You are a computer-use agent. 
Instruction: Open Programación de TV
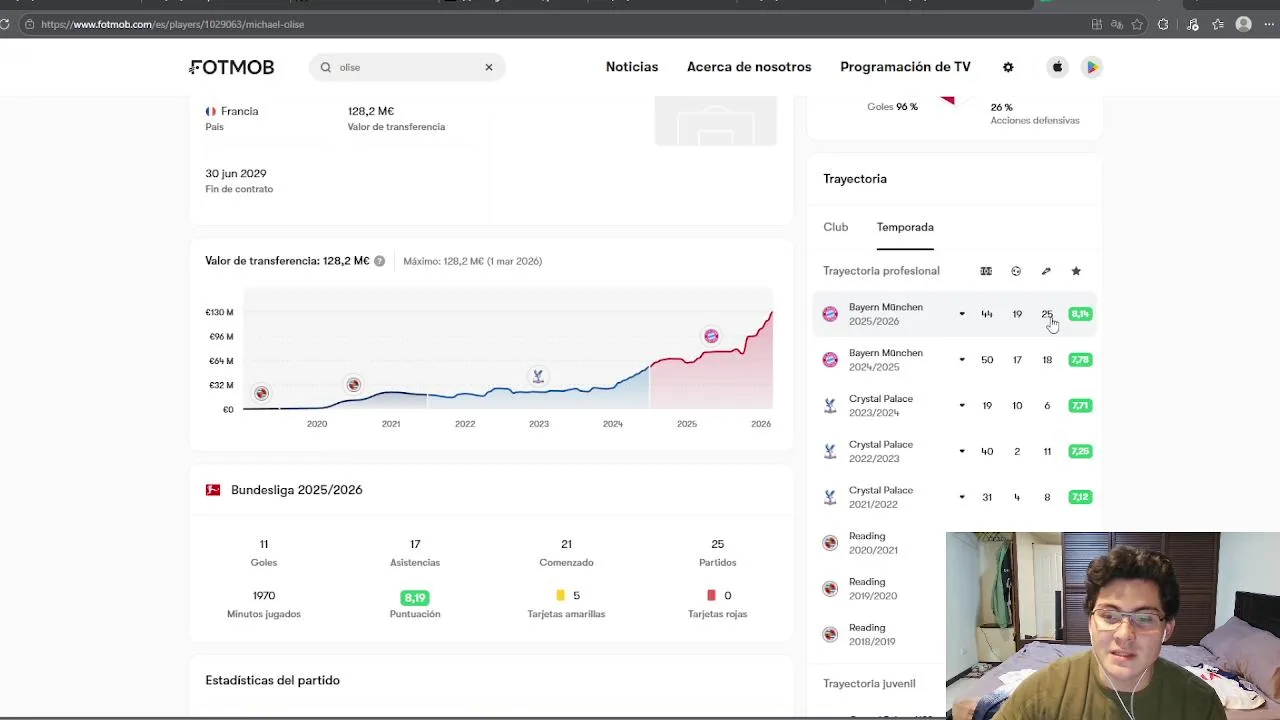point(905,67)
